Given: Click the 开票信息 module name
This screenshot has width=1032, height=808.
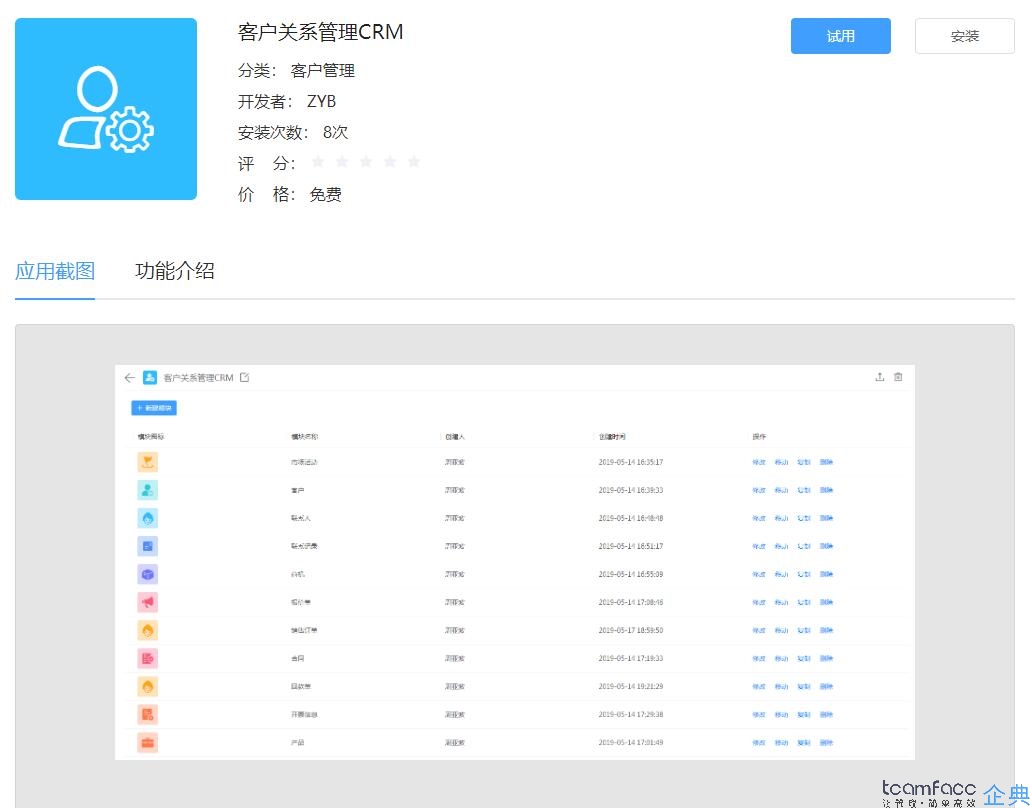Looking at the screenshot, I should pos(304,715).
